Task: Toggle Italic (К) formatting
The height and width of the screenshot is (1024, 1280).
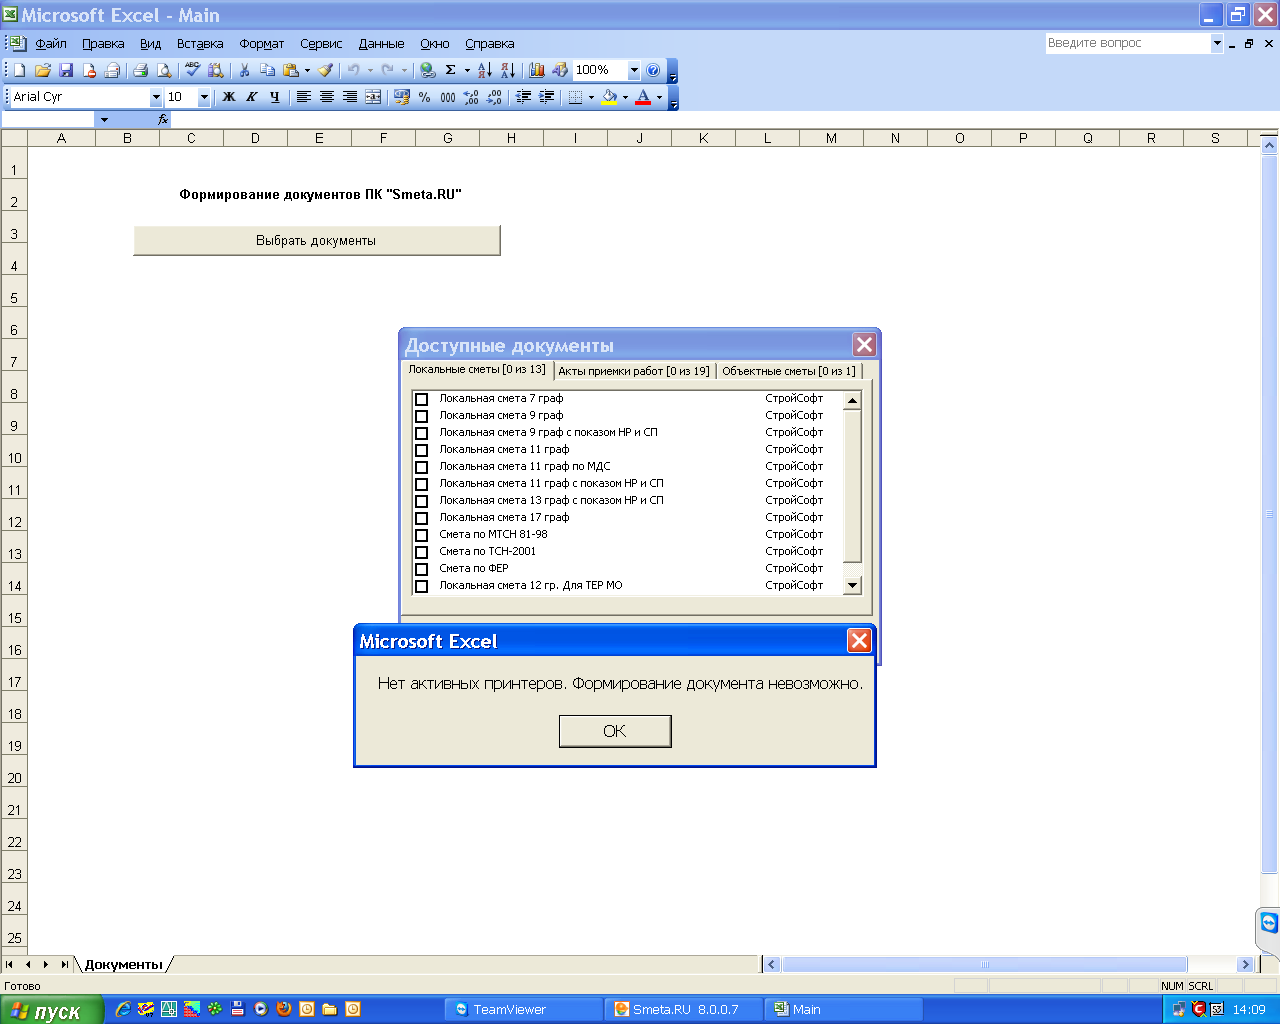Action: (x=251, y=97)
